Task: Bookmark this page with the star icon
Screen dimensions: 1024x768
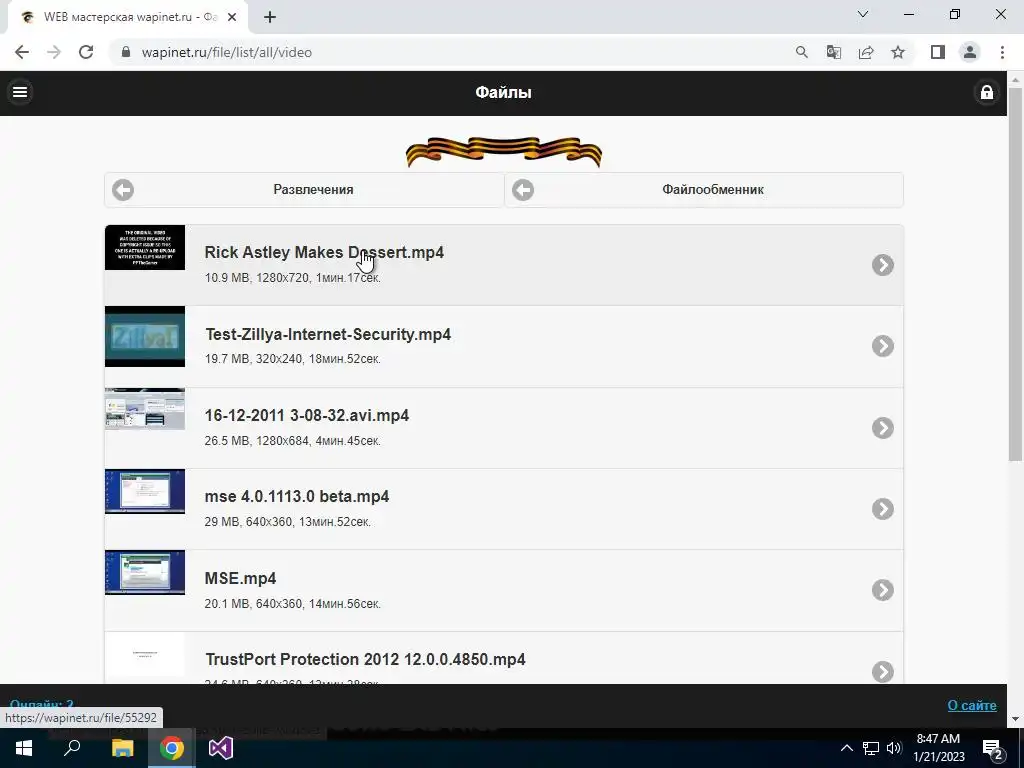Action: click(898, 52)
